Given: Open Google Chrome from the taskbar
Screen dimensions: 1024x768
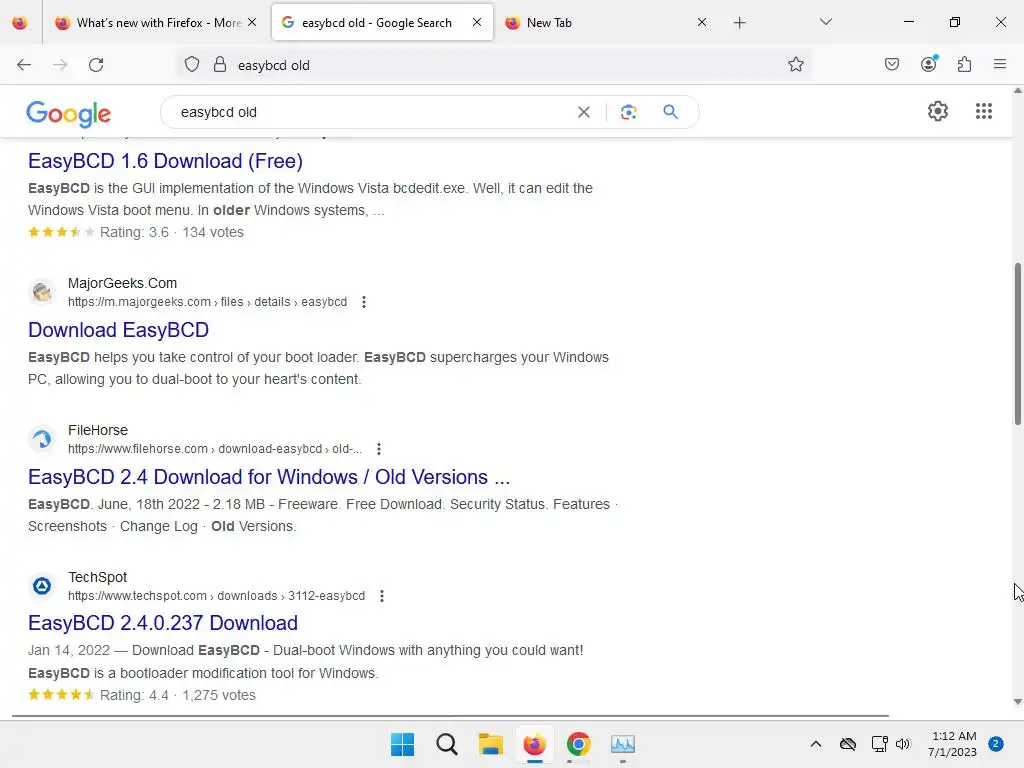Looking at the screenshot, I should point(579,744).
